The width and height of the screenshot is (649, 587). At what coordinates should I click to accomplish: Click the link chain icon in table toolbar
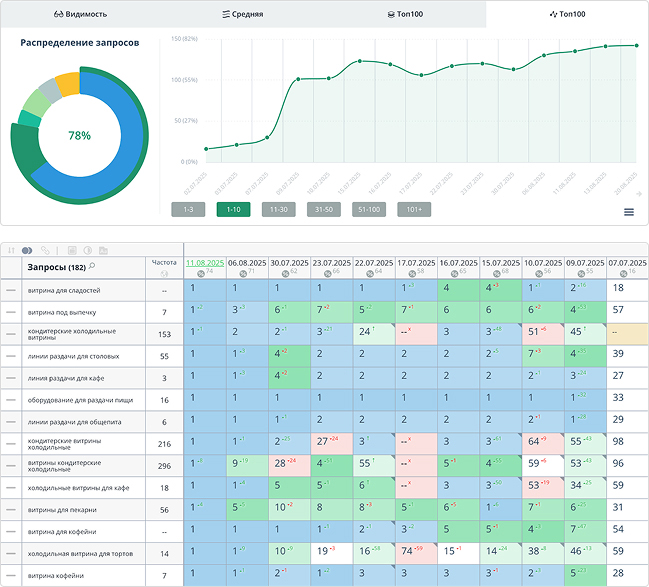[x=45, y=249]
